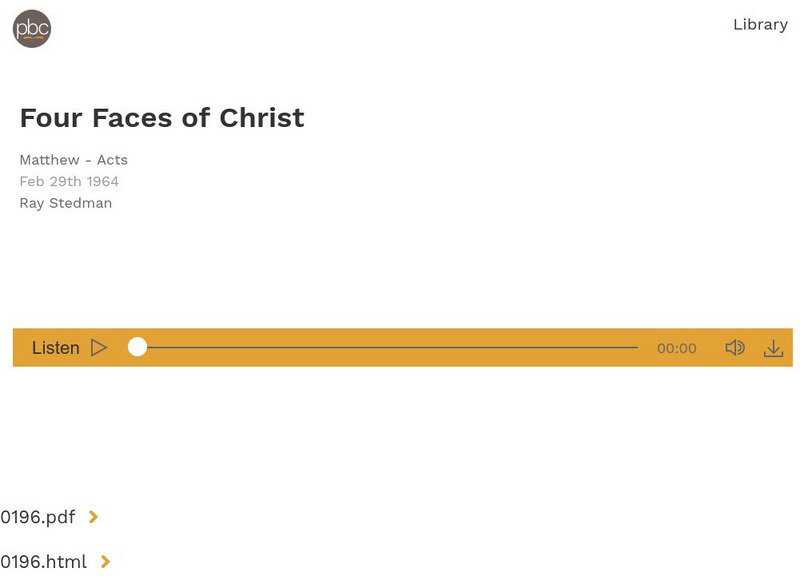Click the 00:00 time display
The width and height of the screenshot is (800, 576).
[x=678, y=348]
